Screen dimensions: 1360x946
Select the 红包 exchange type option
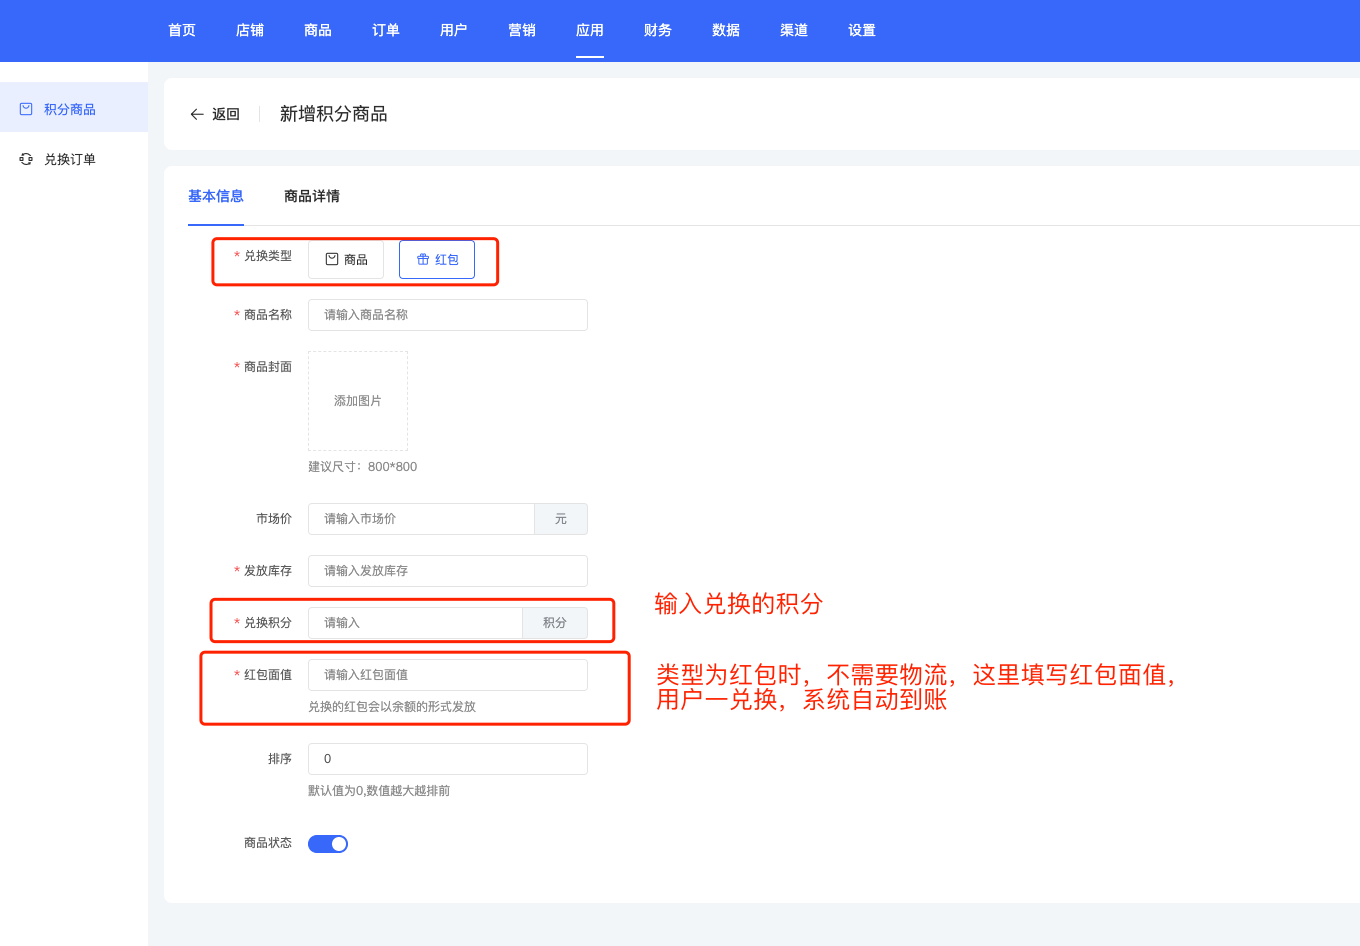437,259
